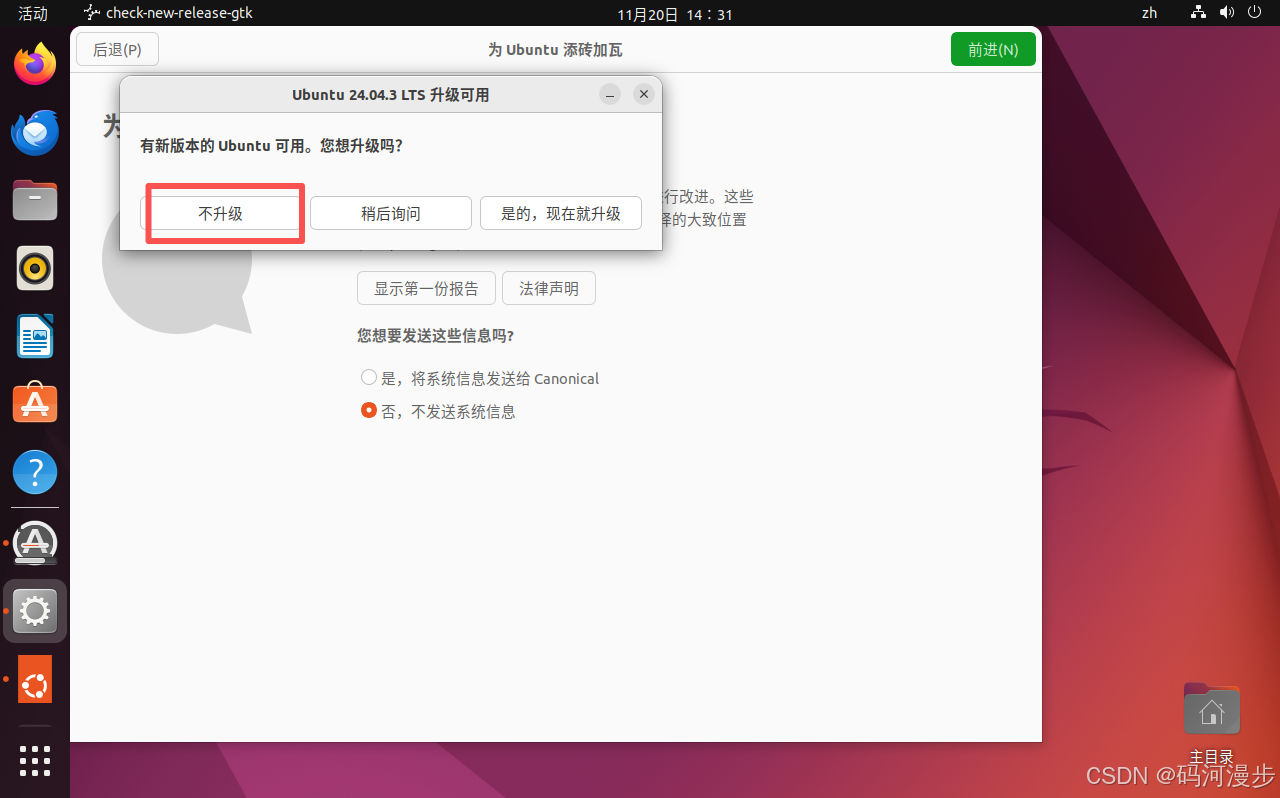The width and height of the screenshot is (1280, 798).
Task: Open the power menu icon in top bar
Action: (x=1255, y=13)
